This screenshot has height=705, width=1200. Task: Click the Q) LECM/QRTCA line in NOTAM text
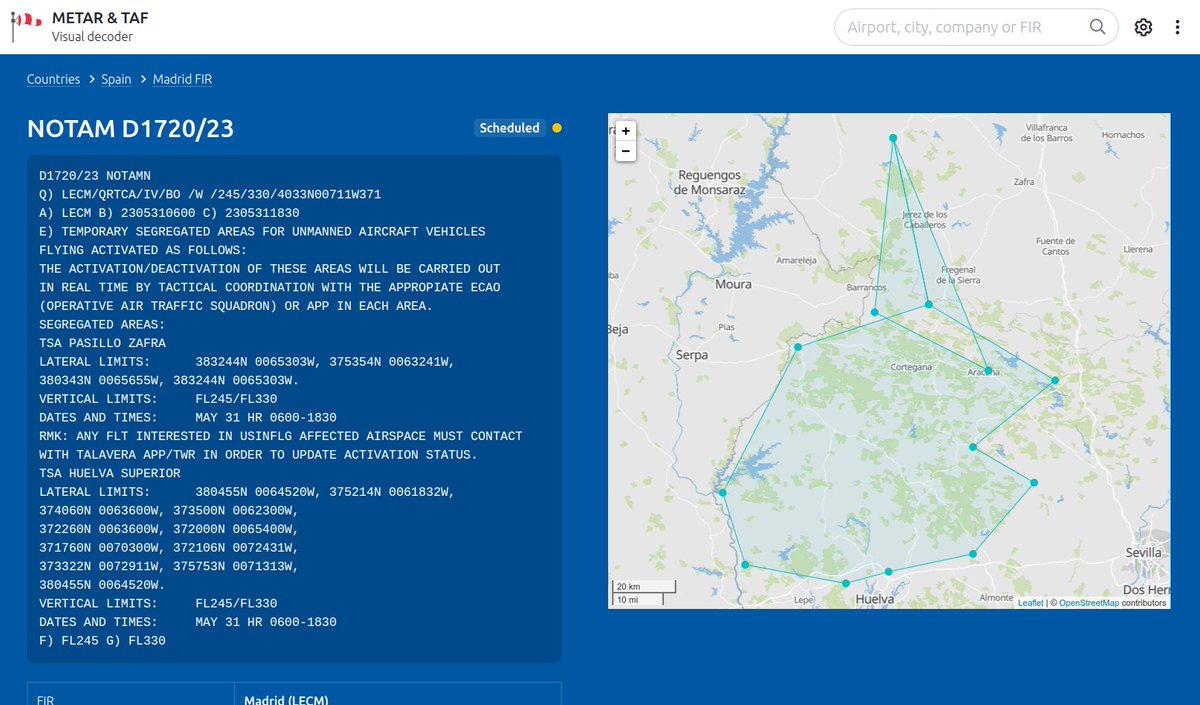click(x=210, y=194)
